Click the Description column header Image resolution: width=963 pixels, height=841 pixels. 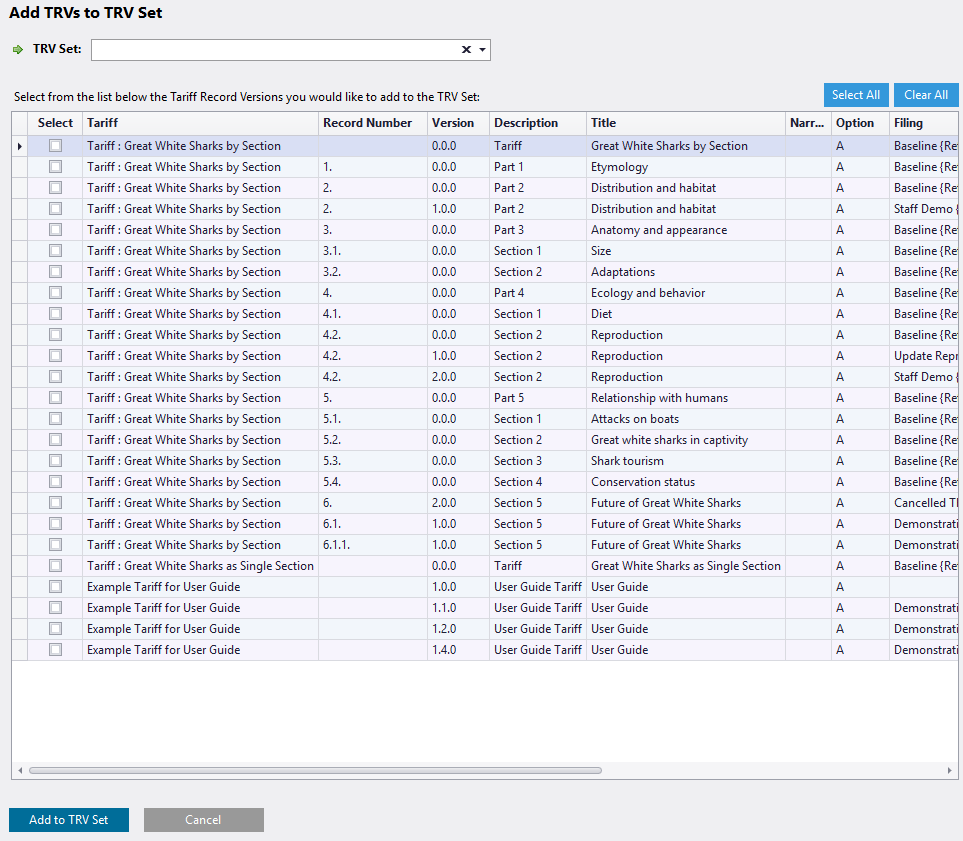[538, 123]
